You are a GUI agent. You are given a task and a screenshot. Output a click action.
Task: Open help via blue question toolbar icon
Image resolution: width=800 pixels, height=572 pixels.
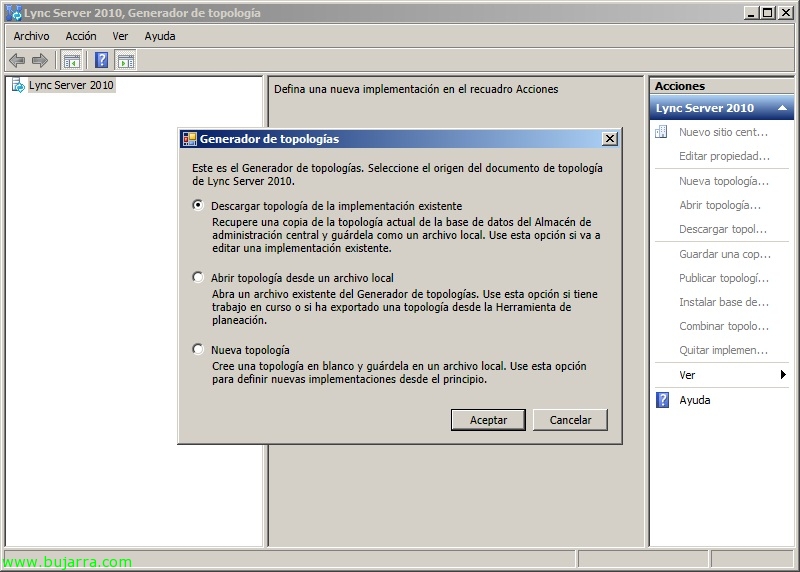(102, 60)
